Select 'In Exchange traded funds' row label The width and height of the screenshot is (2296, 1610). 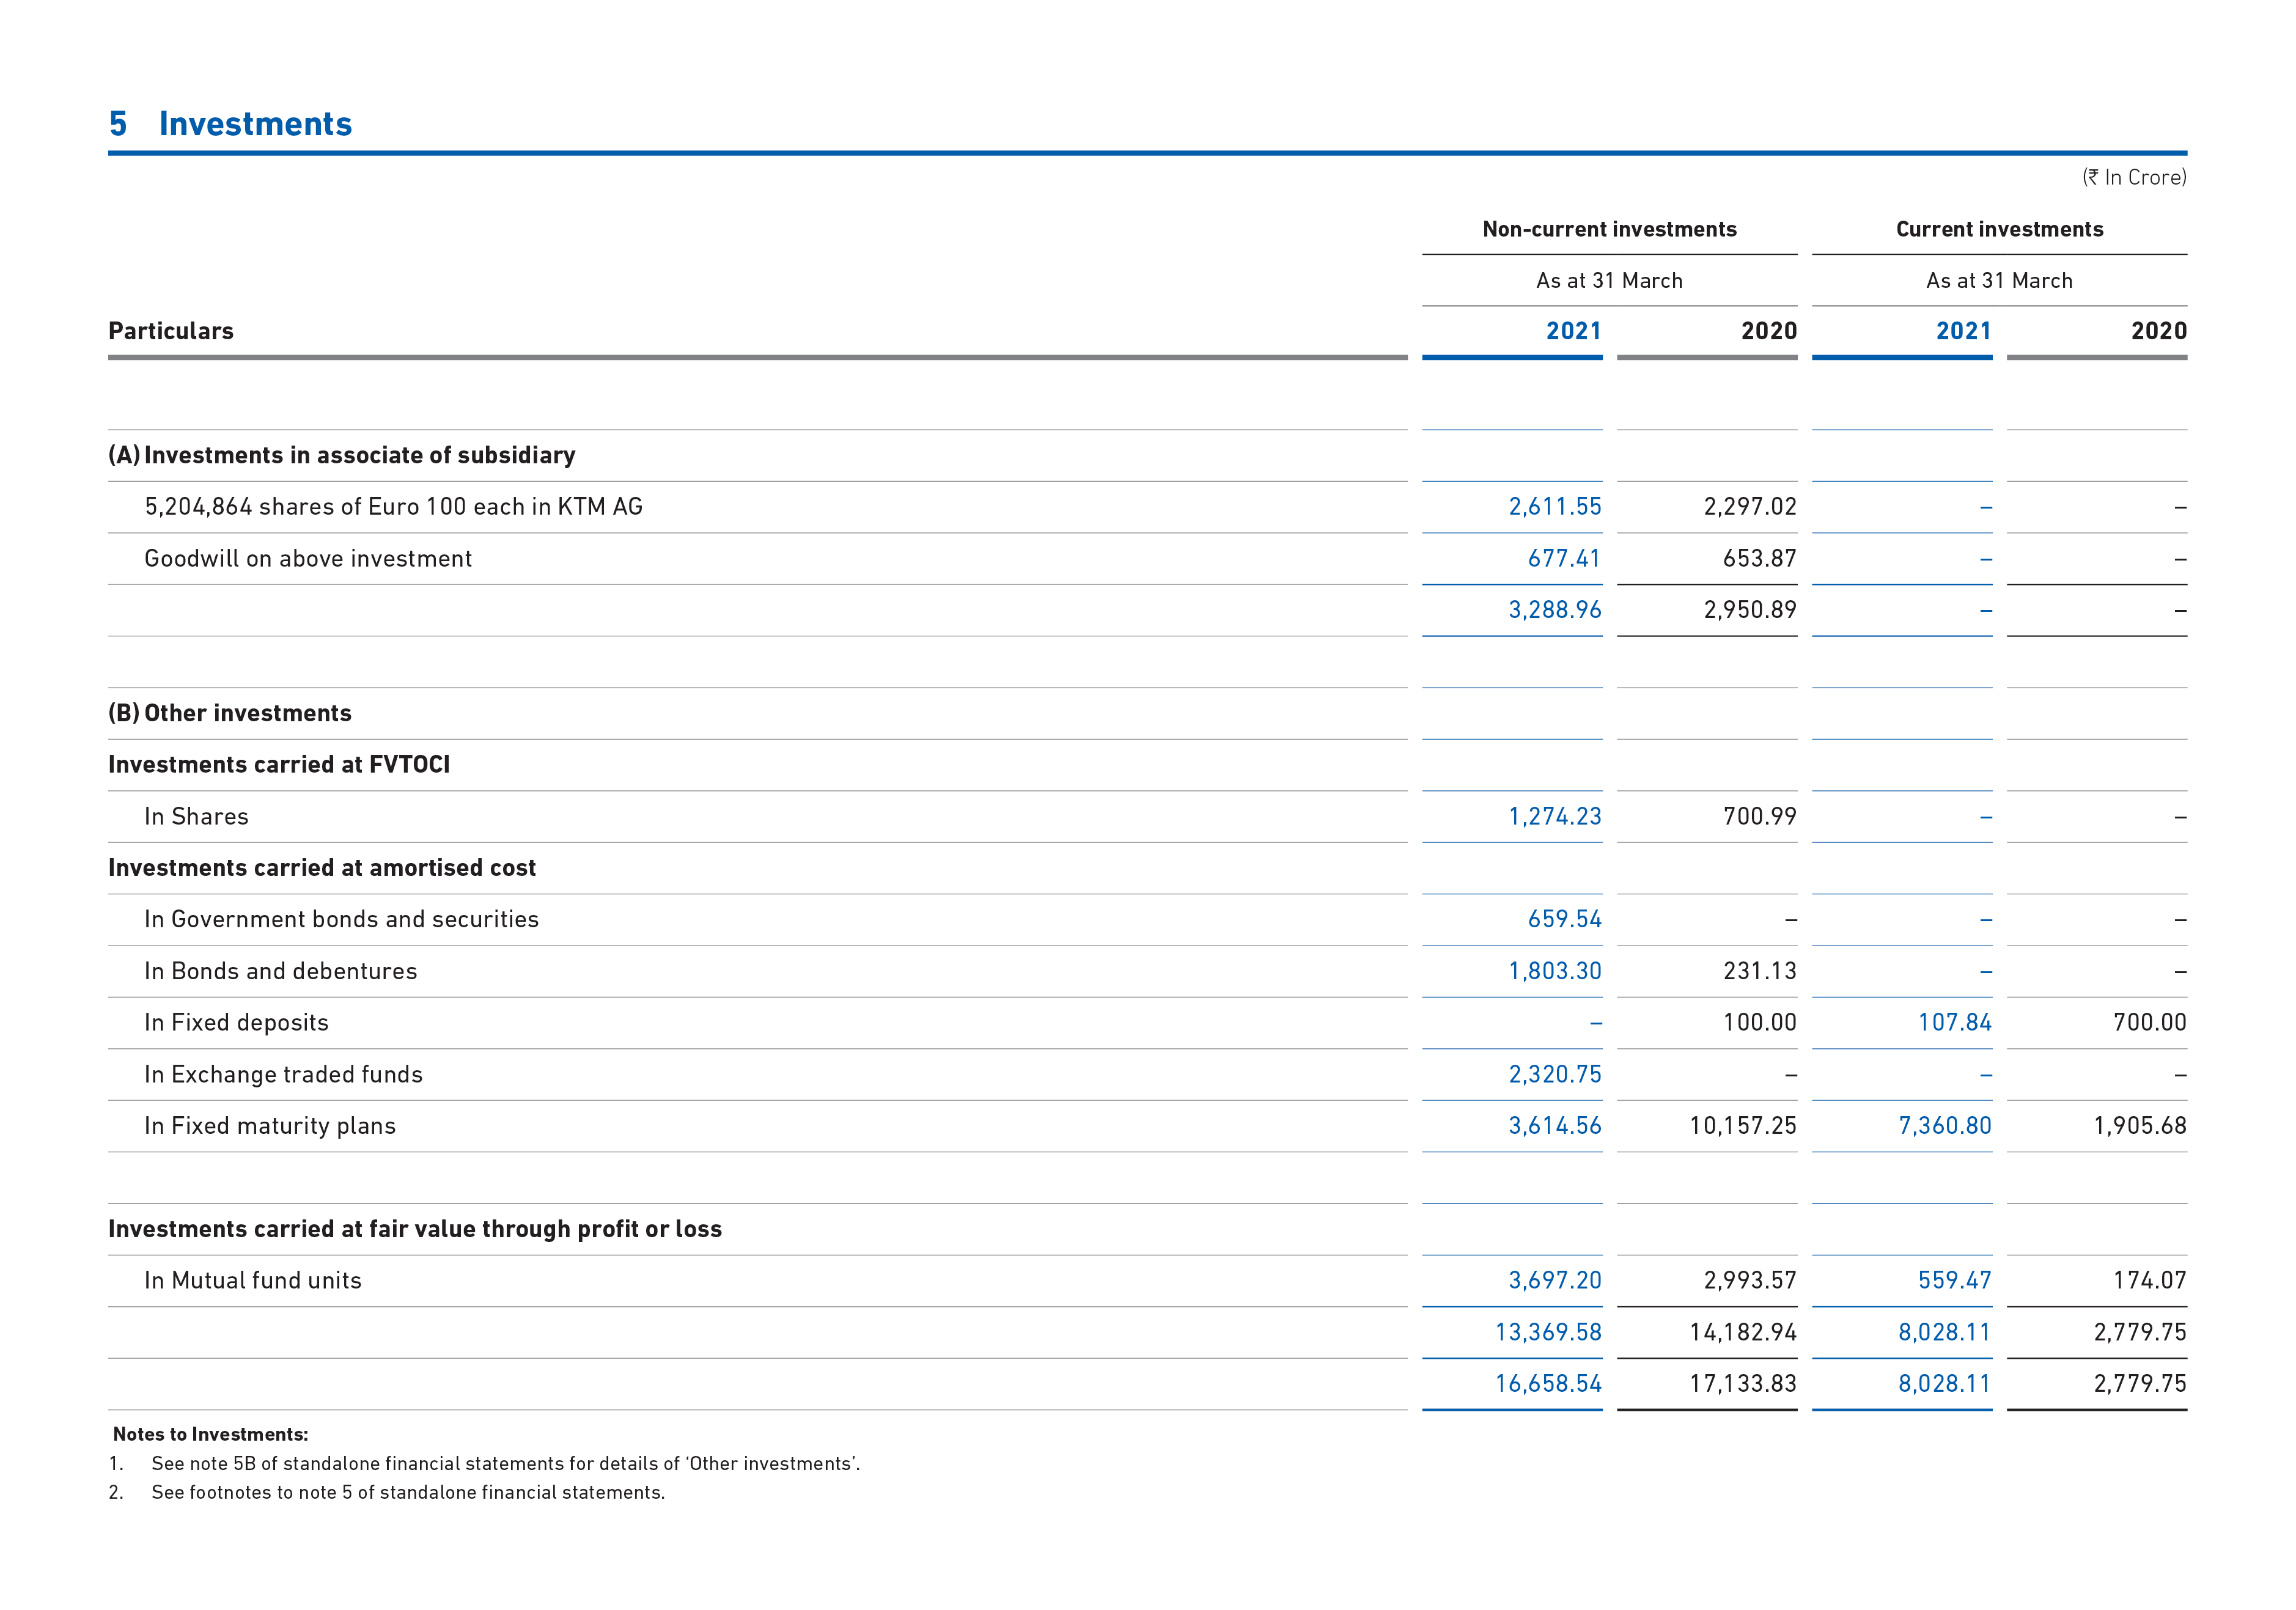283,1075
